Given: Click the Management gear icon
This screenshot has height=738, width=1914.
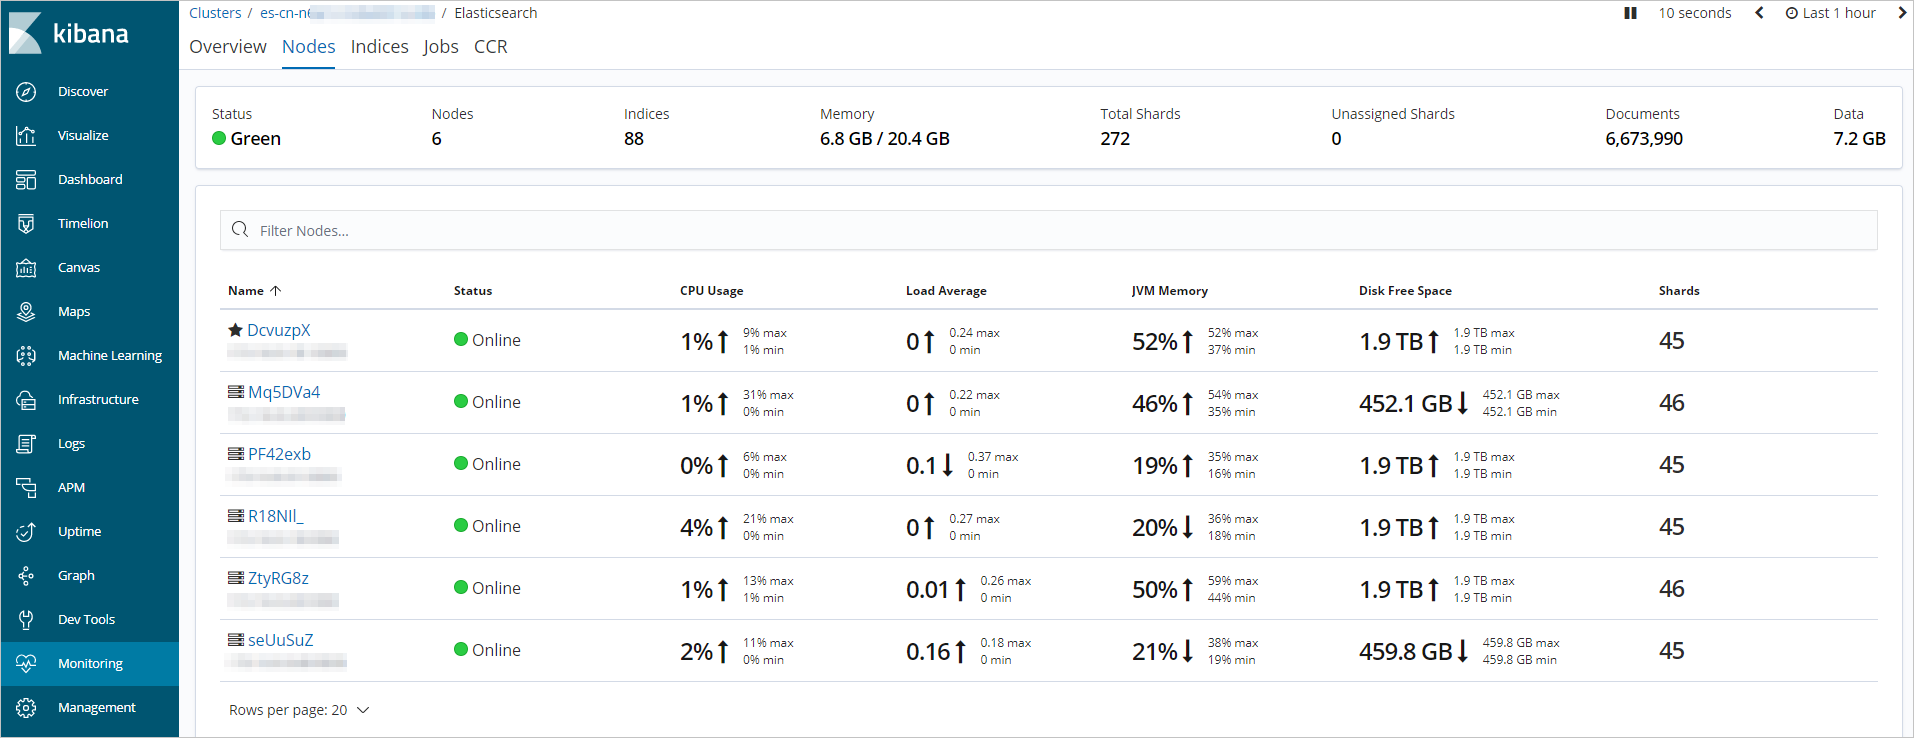Looking at the screenshot, I should click(x=27, y=708).
